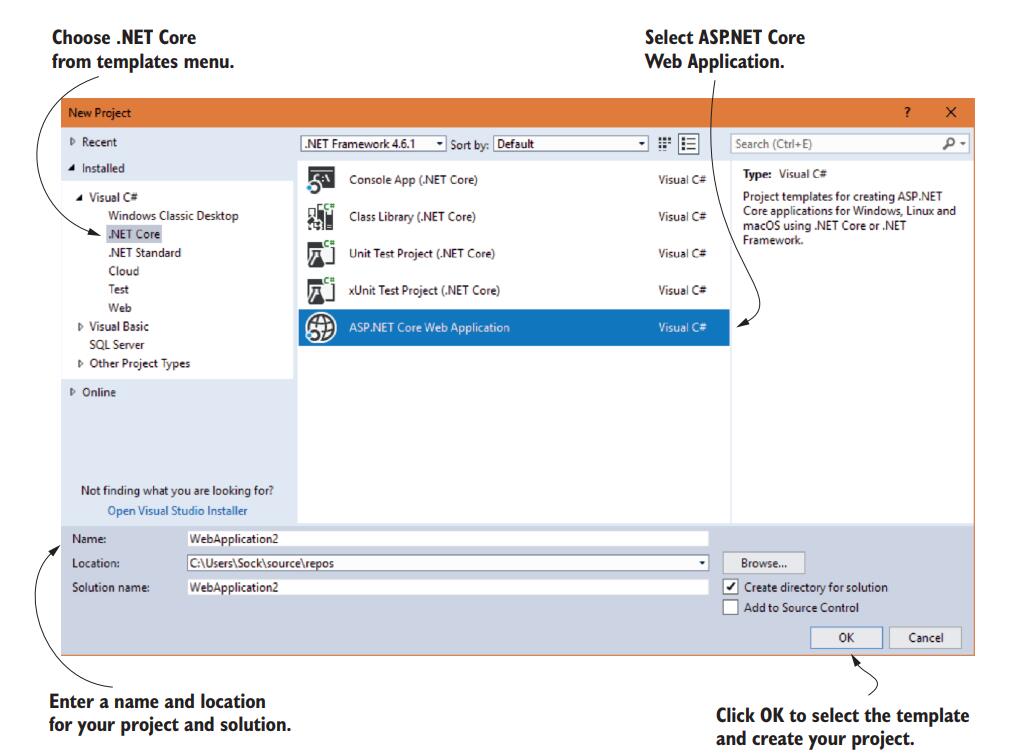Collapse the Installed section
This screenshot has width=1021, height=756.
(x=72, y=168)
